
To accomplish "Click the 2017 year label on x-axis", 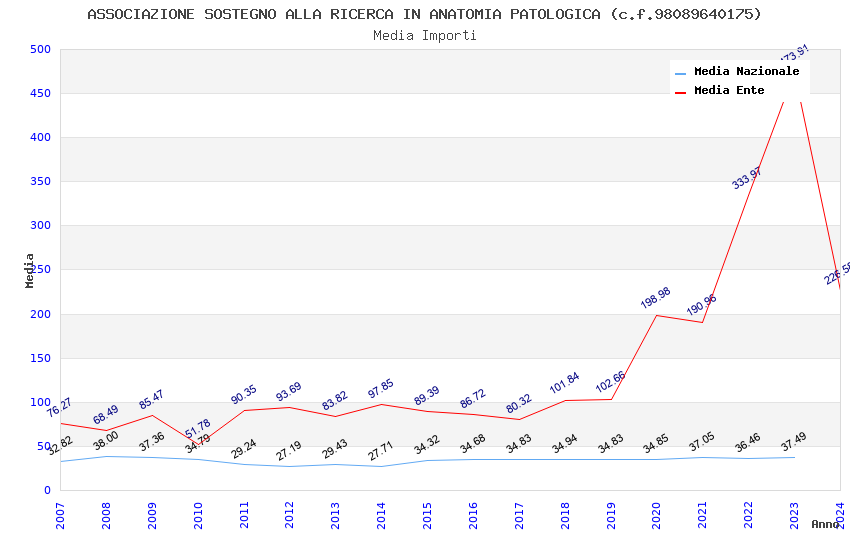I will 519,515.
